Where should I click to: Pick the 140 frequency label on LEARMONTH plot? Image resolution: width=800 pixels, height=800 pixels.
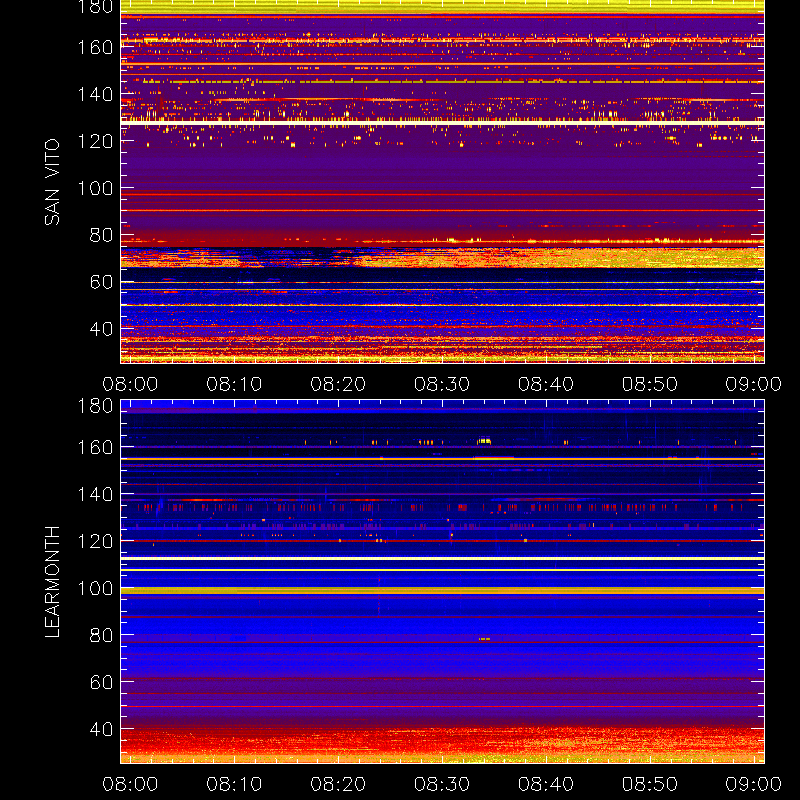pos(95,494)
